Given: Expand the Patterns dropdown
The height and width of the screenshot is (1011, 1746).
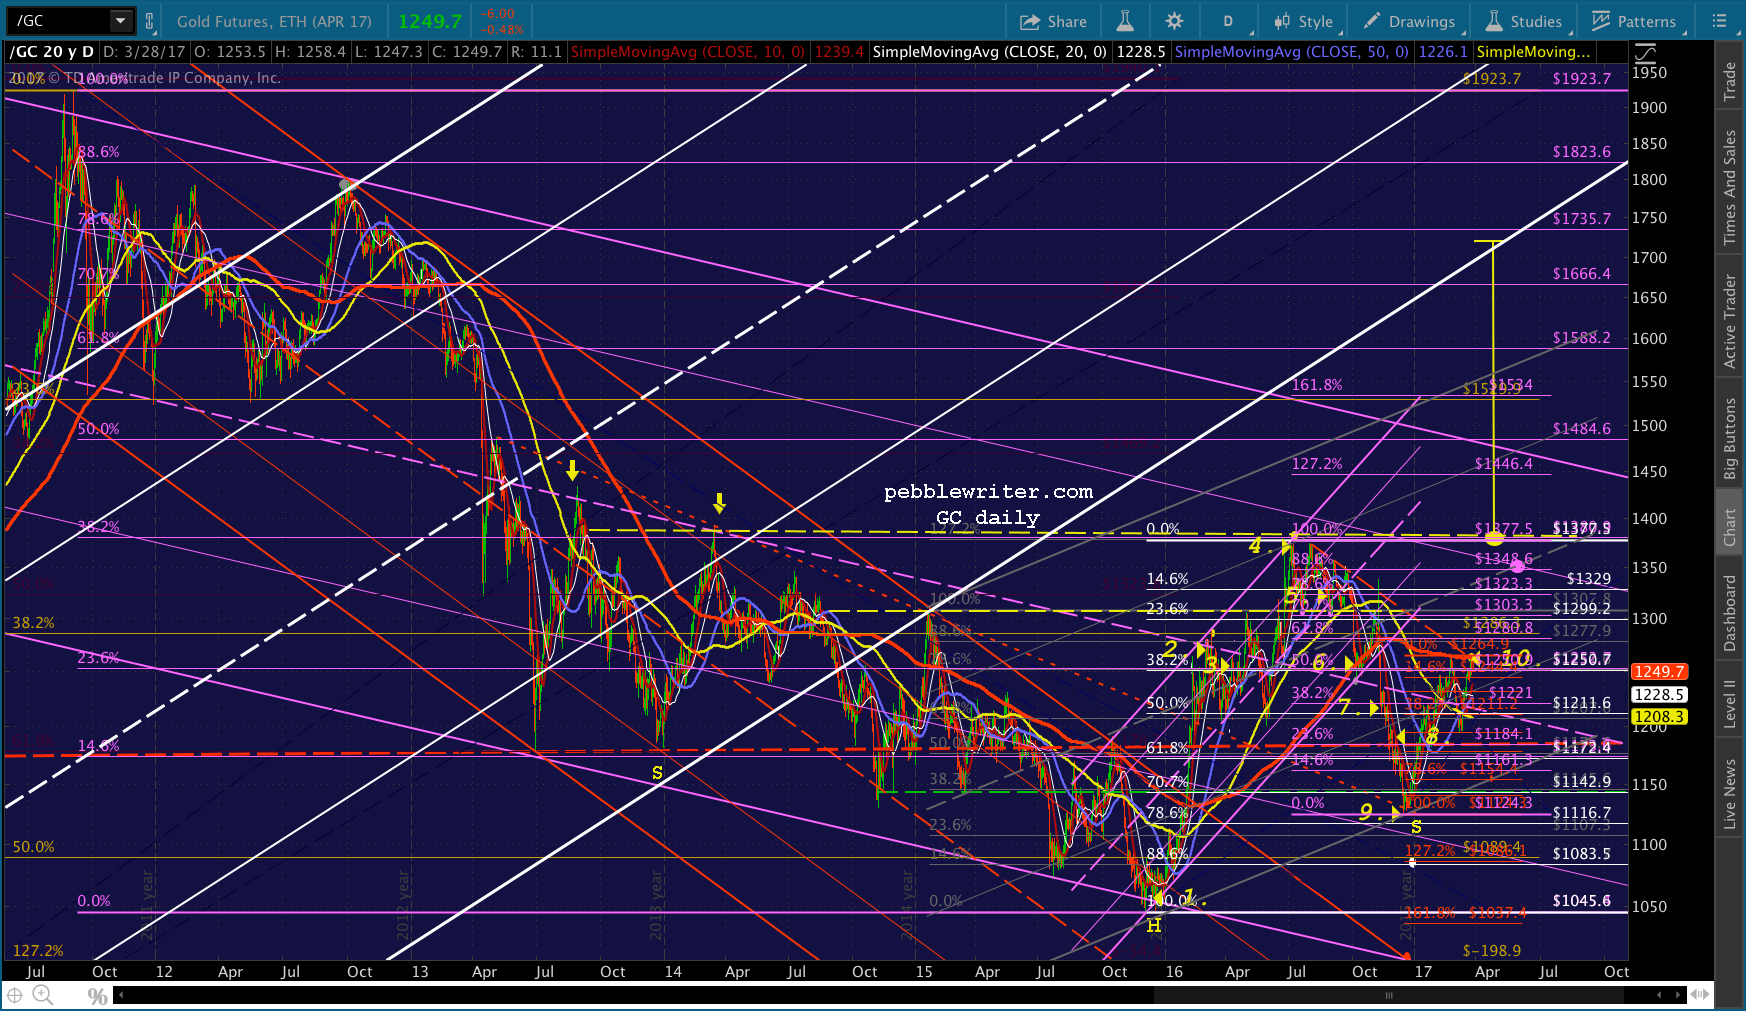Looking at the screenshot, I should click(1634, 21).
